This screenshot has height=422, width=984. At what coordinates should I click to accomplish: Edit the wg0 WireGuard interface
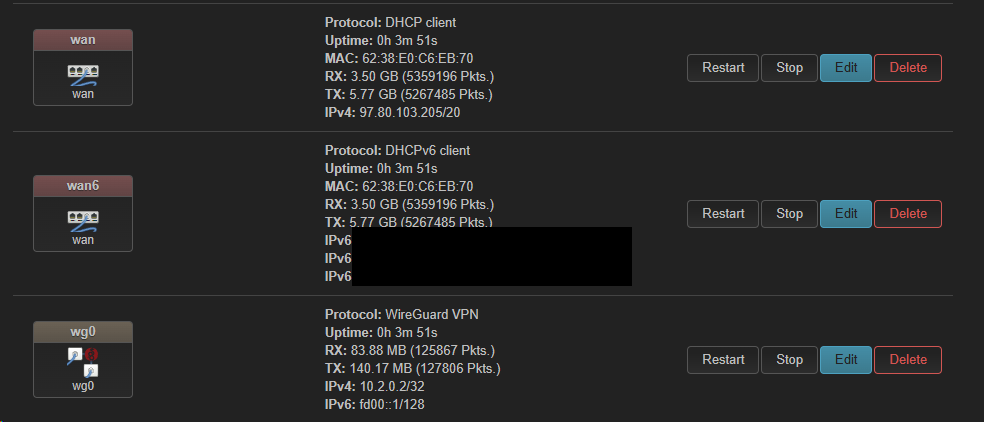[x=845, y=359]
